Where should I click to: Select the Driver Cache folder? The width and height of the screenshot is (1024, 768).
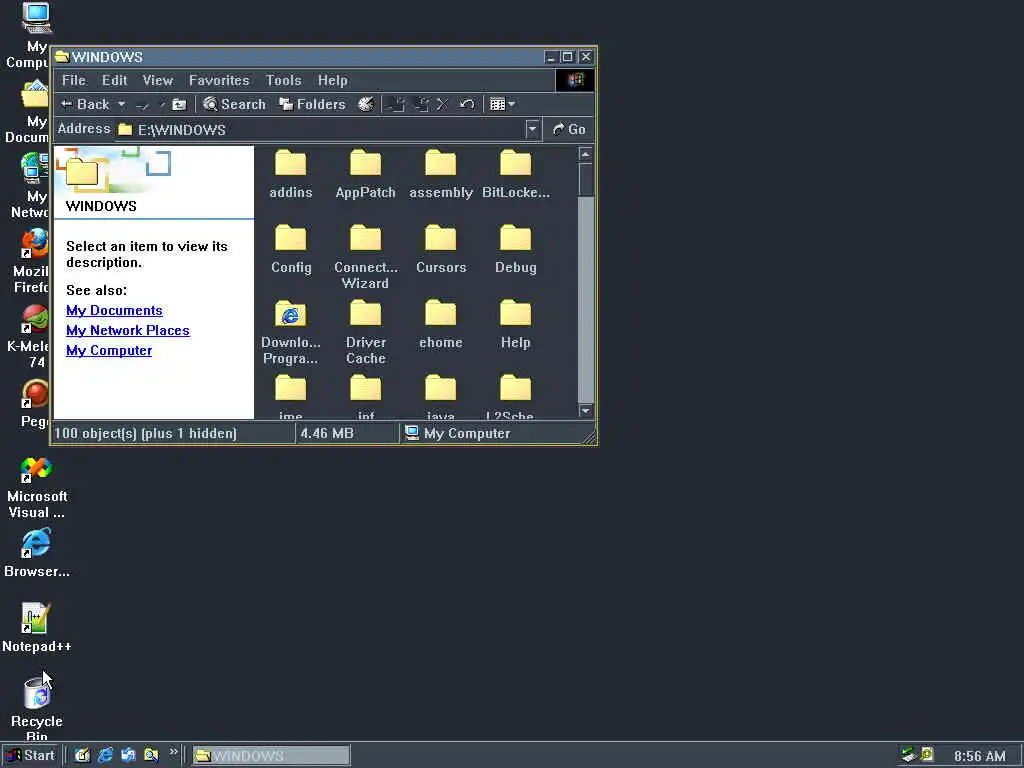(366, 332)
